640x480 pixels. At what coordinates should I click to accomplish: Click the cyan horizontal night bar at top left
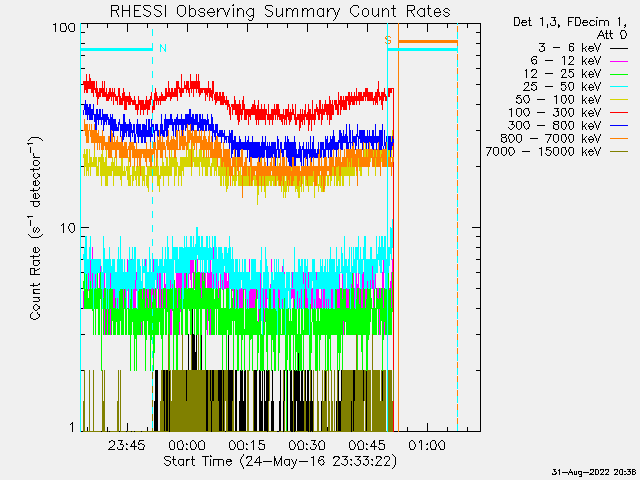coord(117,50)
